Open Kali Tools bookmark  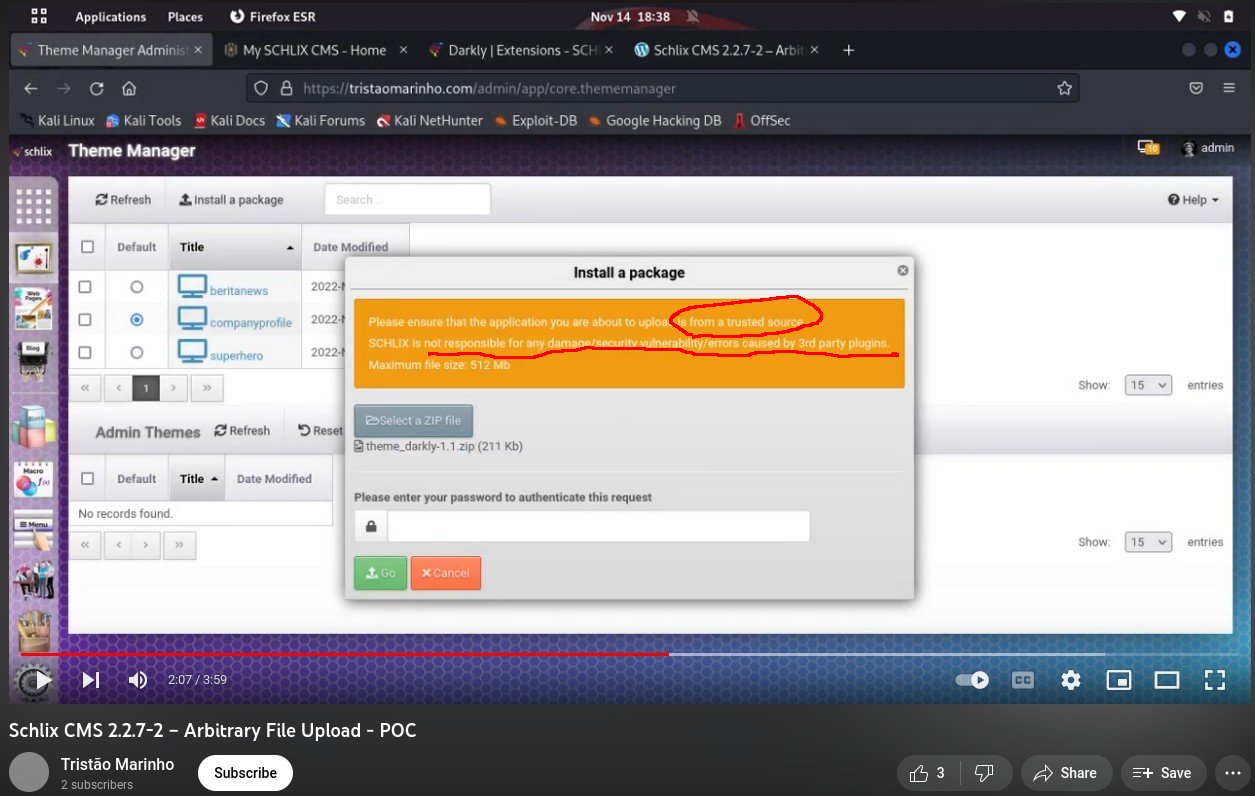click(143, 120)
